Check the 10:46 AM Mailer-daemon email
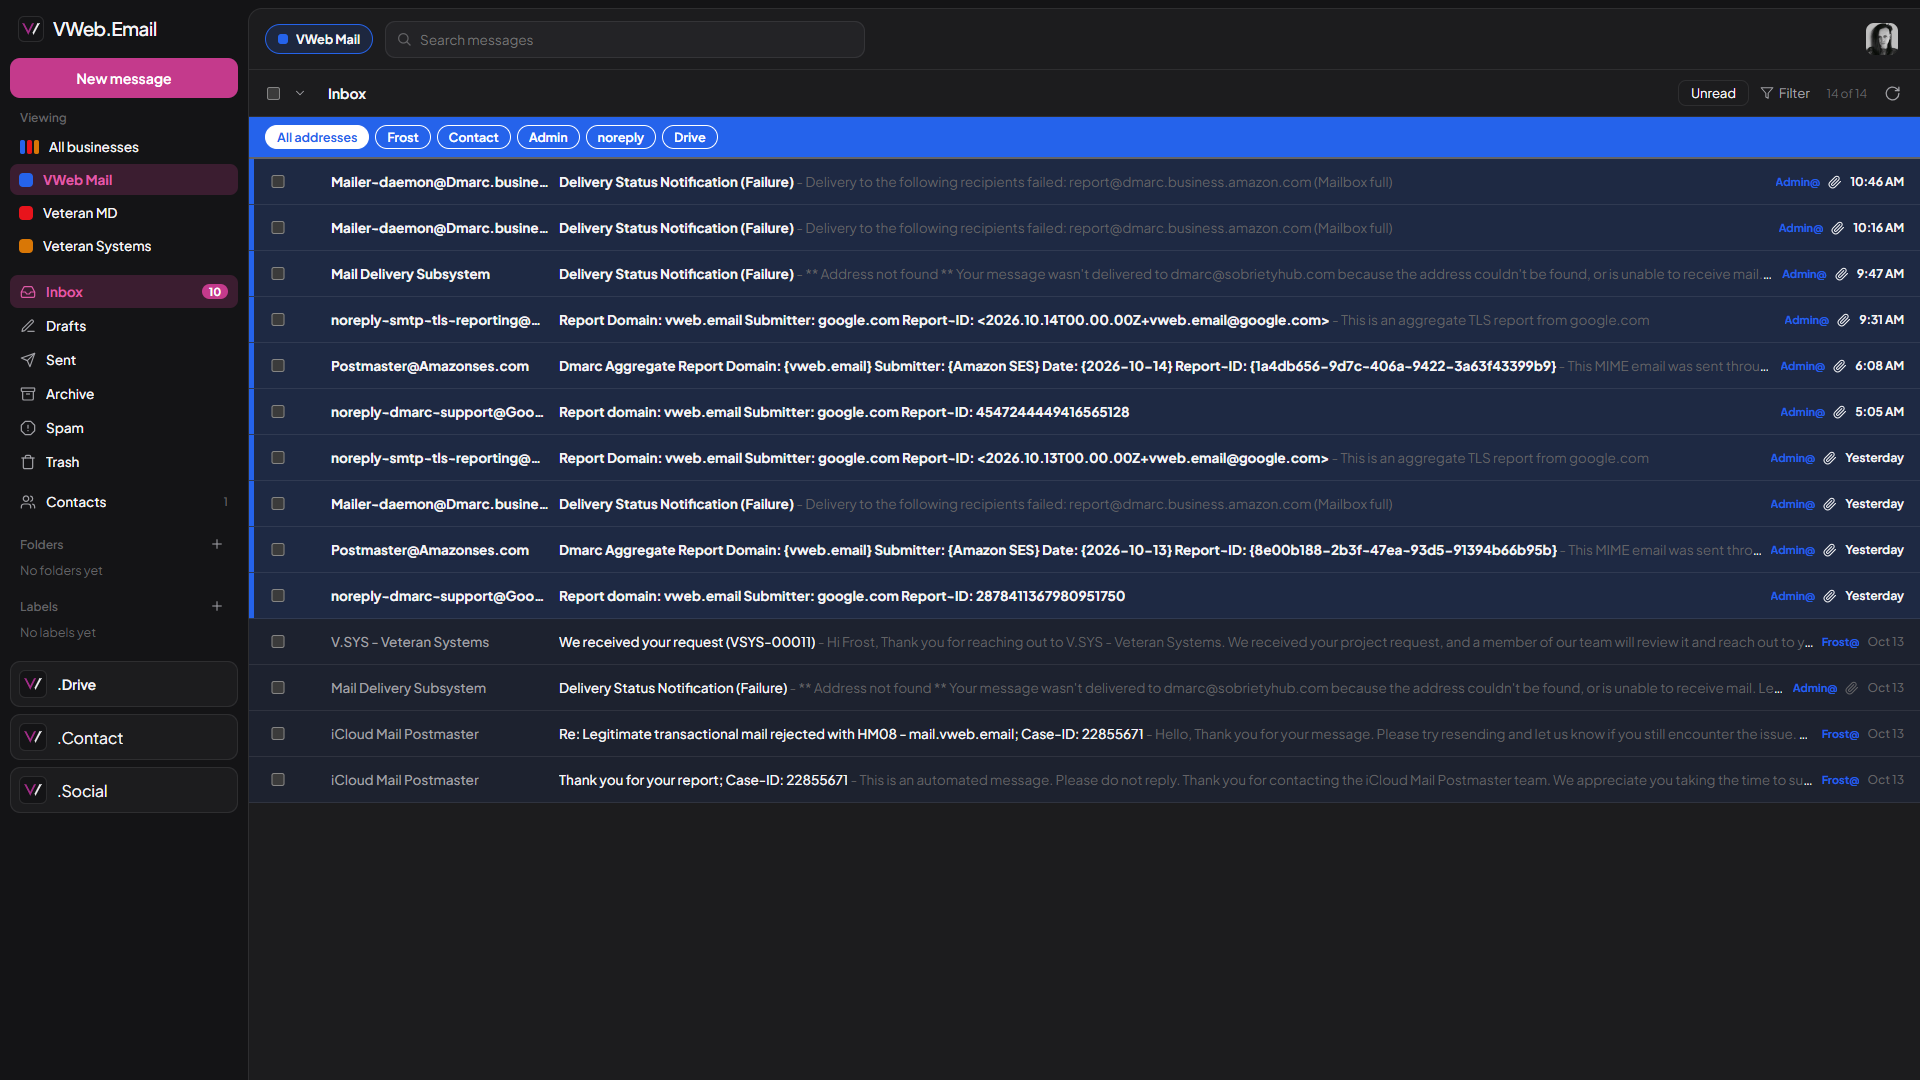This screenshot has width=1920, height=1080. coord(278,182)
